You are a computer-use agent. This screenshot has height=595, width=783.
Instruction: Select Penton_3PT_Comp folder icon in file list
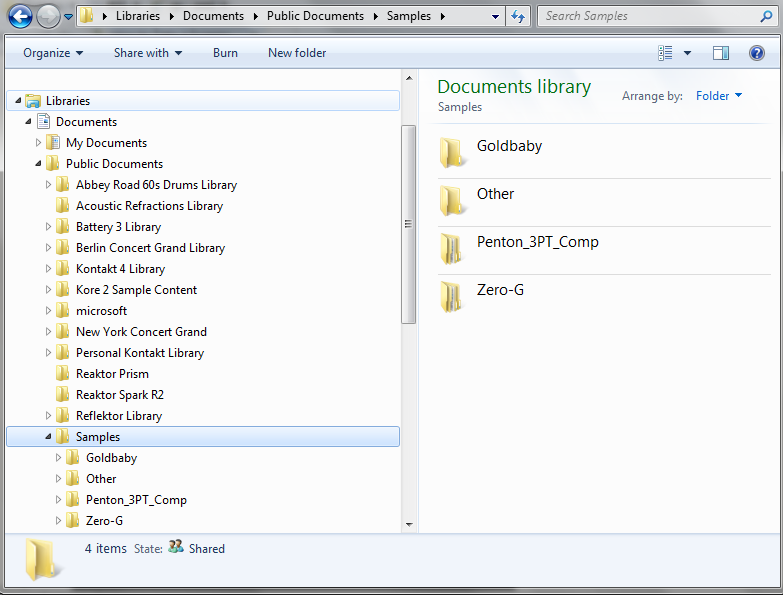pyautogui.click(x=451, y=248)
